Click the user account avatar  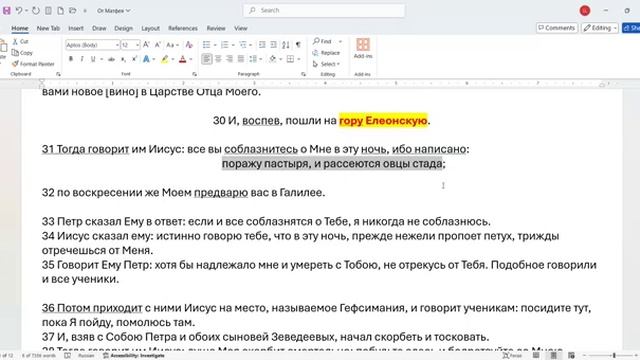click(x=584, y=11)
